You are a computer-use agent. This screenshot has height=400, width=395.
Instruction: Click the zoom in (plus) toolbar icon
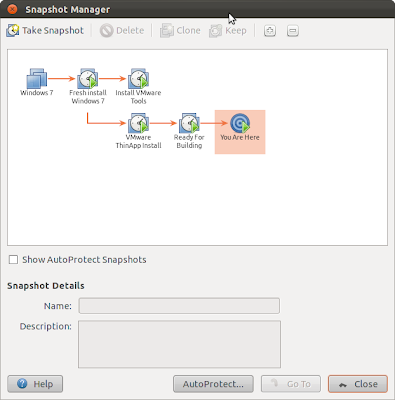pyautogui.click(x=270, y=31)
